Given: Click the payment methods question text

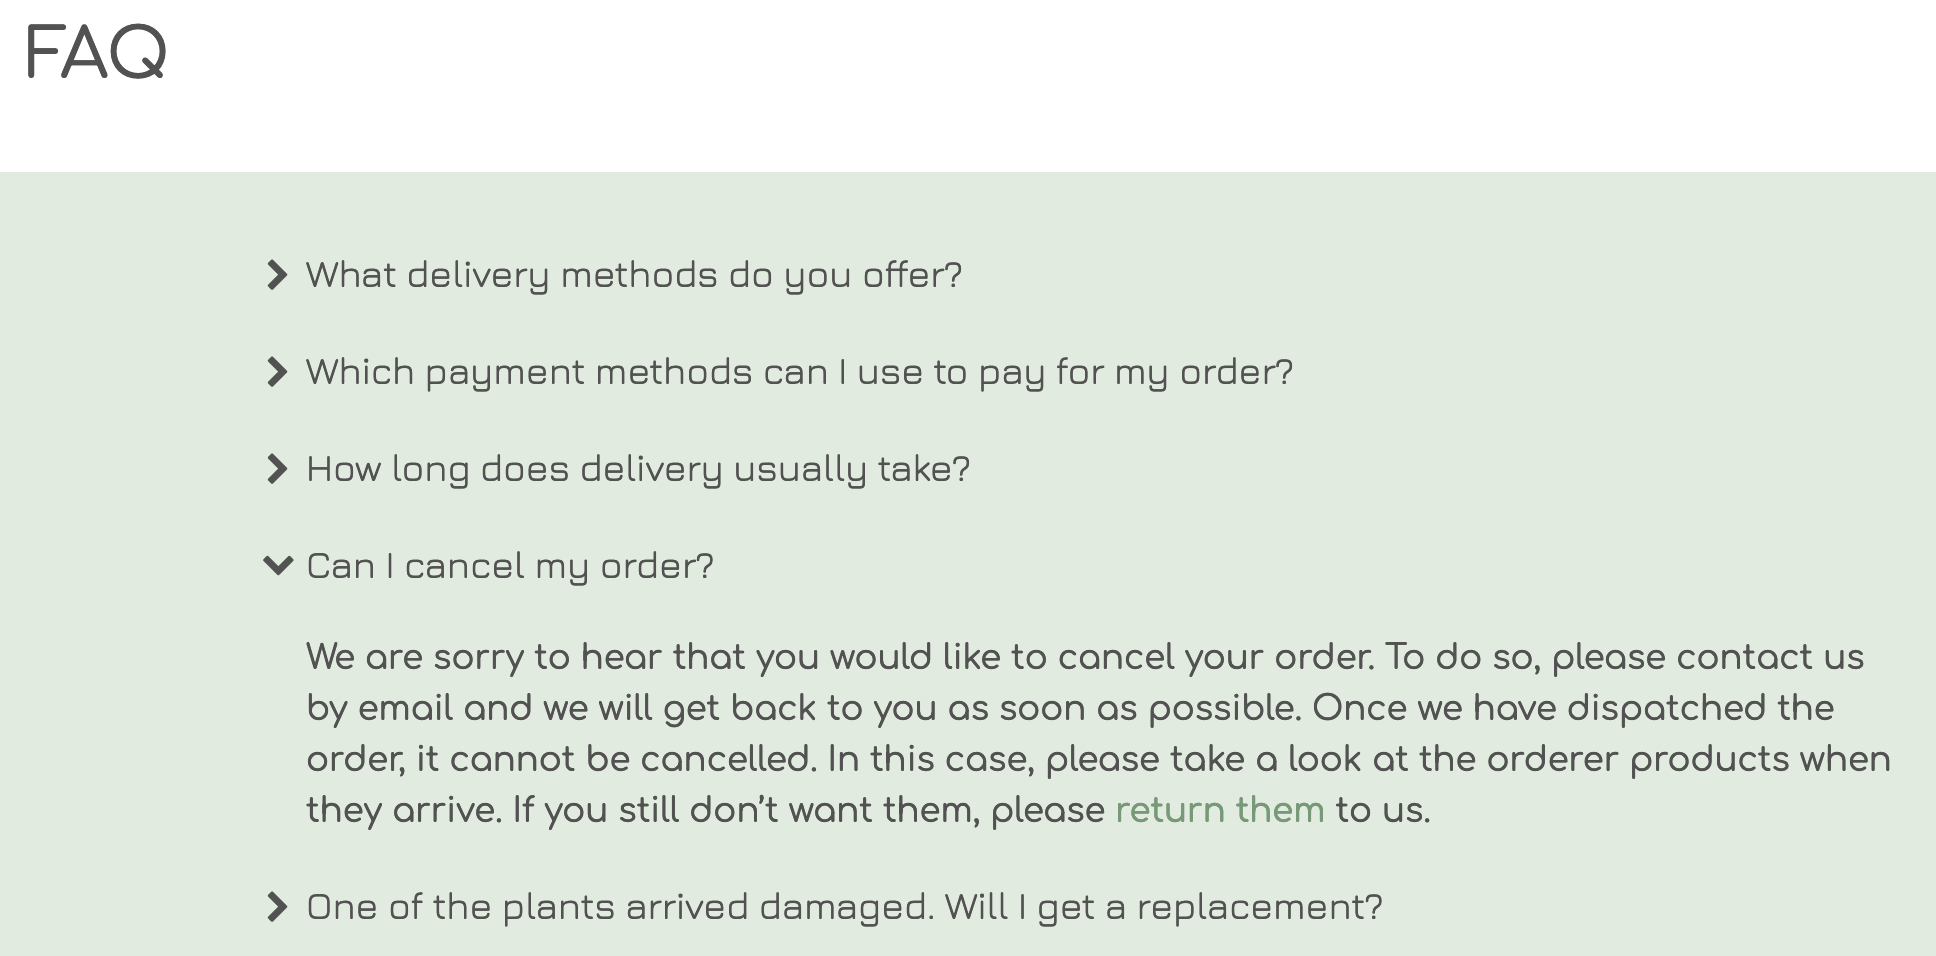Looking at the screenshot, I should click(798, 371).
